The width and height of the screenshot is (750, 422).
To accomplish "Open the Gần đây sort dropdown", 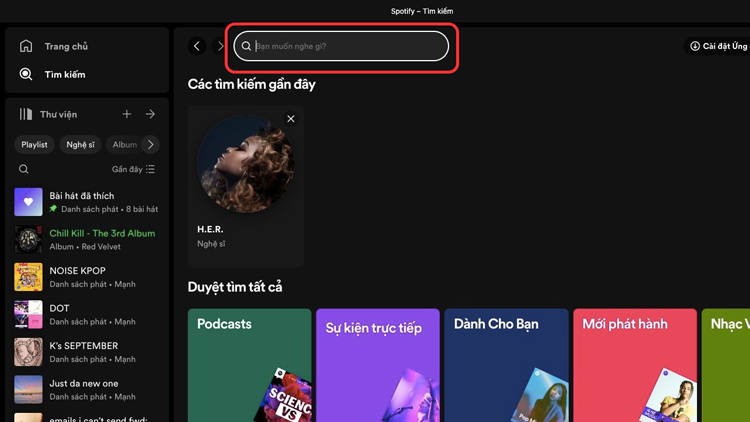I will (x=133, y=169).
